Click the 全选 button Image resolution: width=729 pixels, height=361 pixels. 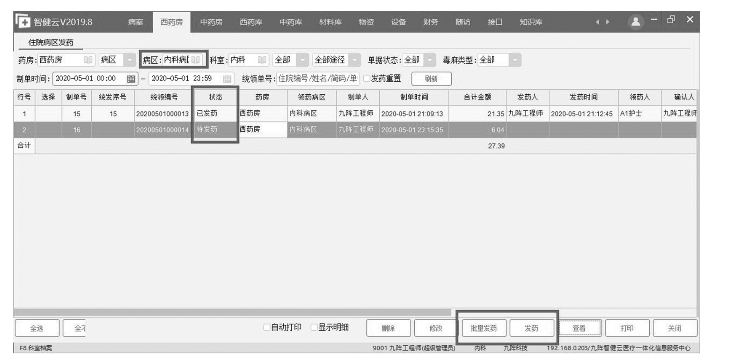tap(37, 328)
